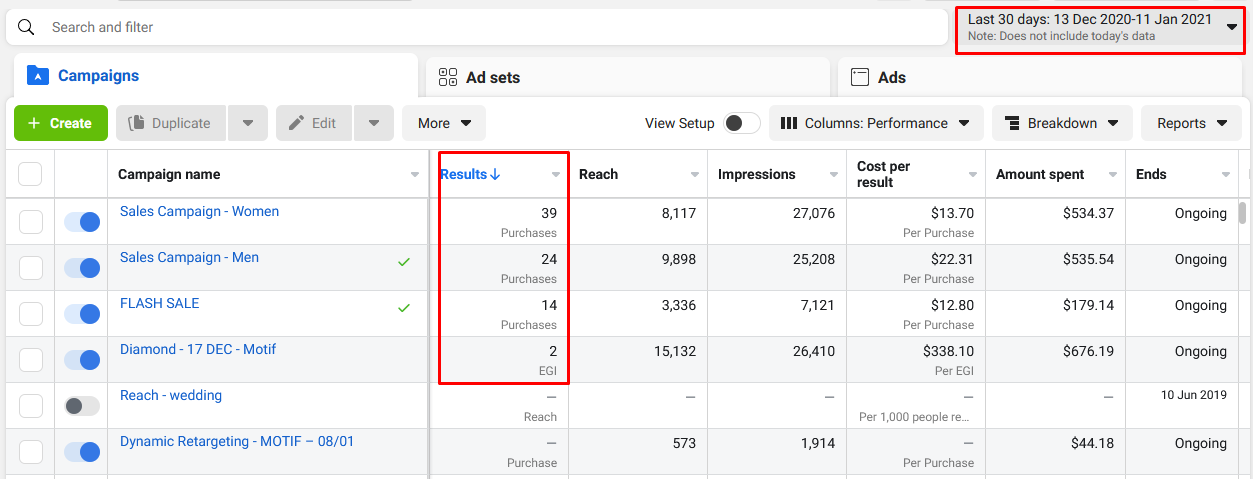The height and width of the screenshot is (479, 1253).
Task: Switch to the Ad sets tab
Action: [x=493, y=77]
